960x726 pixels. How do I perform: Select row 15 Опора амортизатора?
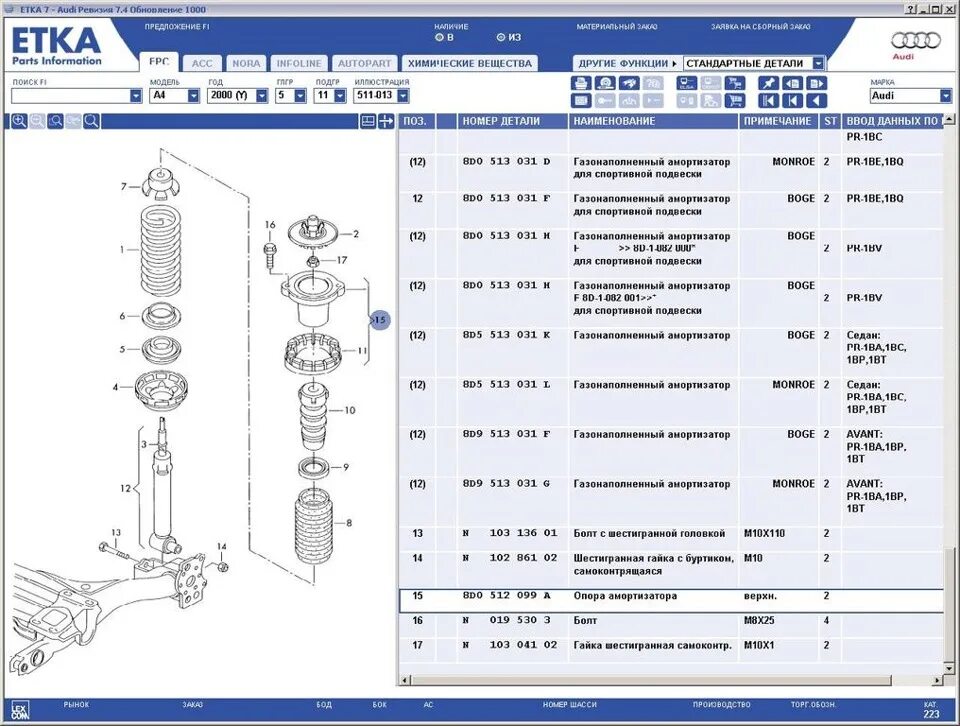pyautogui.click(x=671, y=601)
